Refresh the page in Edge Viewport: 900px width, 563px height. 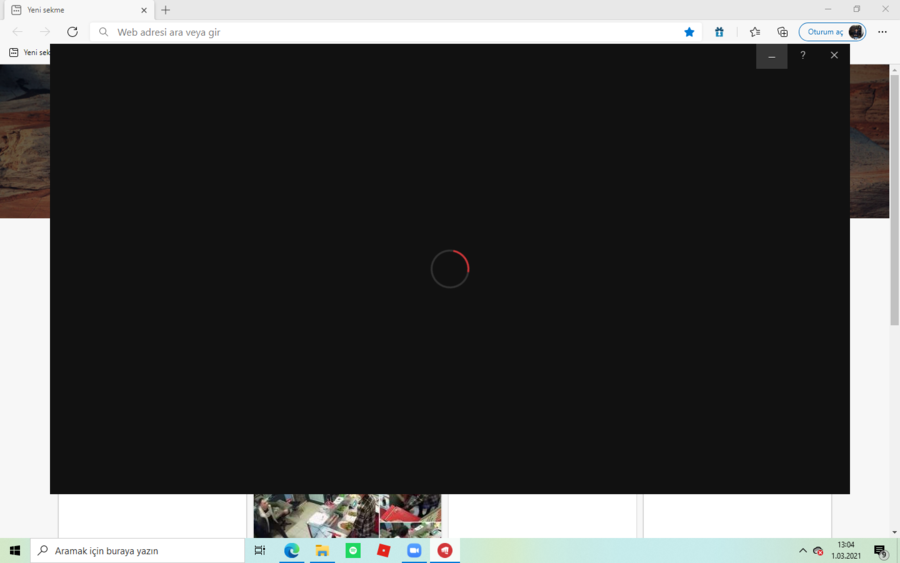72,32
